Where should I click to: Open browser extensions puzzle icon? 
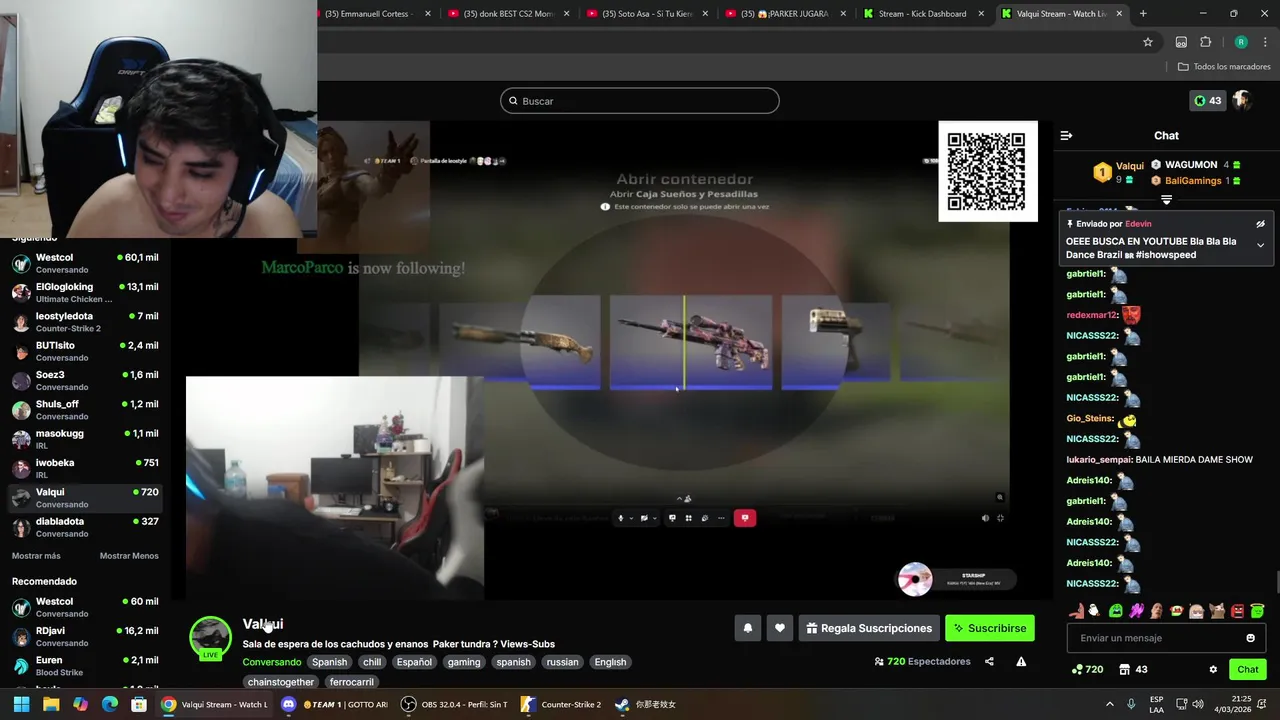tap(1205, 42)
